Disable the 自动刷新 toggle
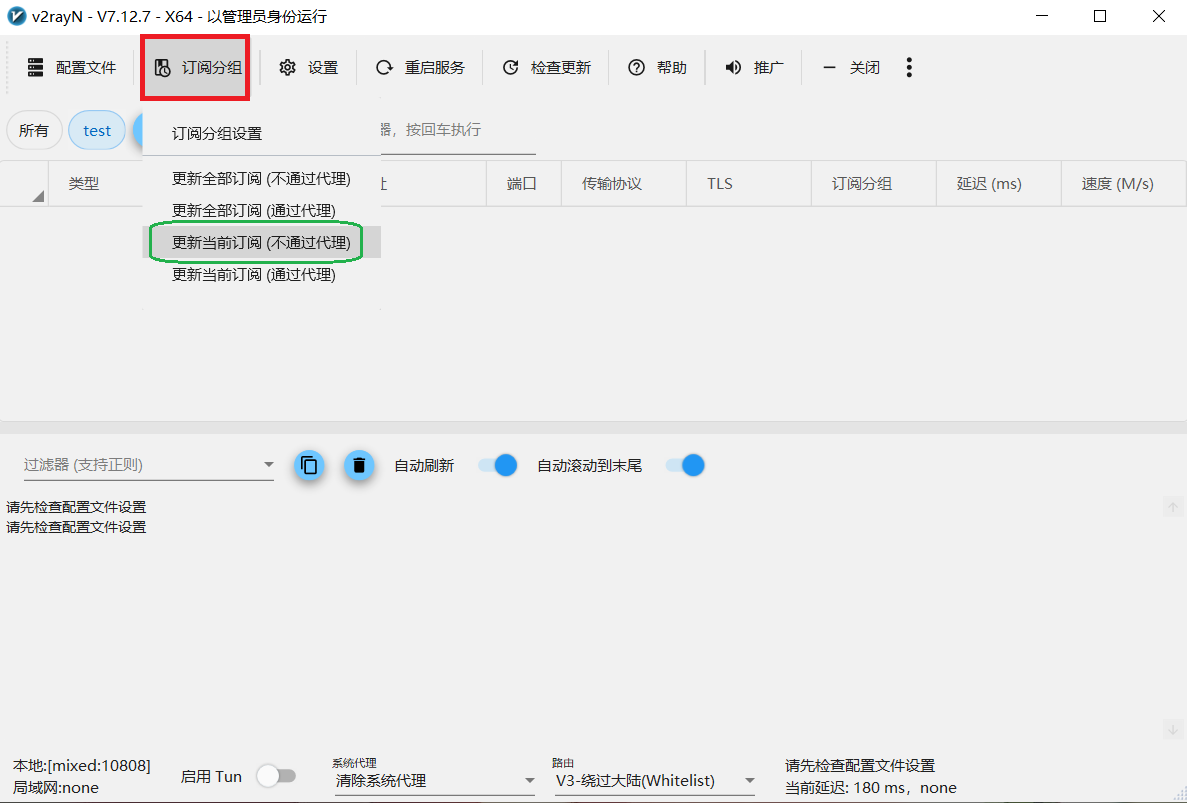 (498, 465)
